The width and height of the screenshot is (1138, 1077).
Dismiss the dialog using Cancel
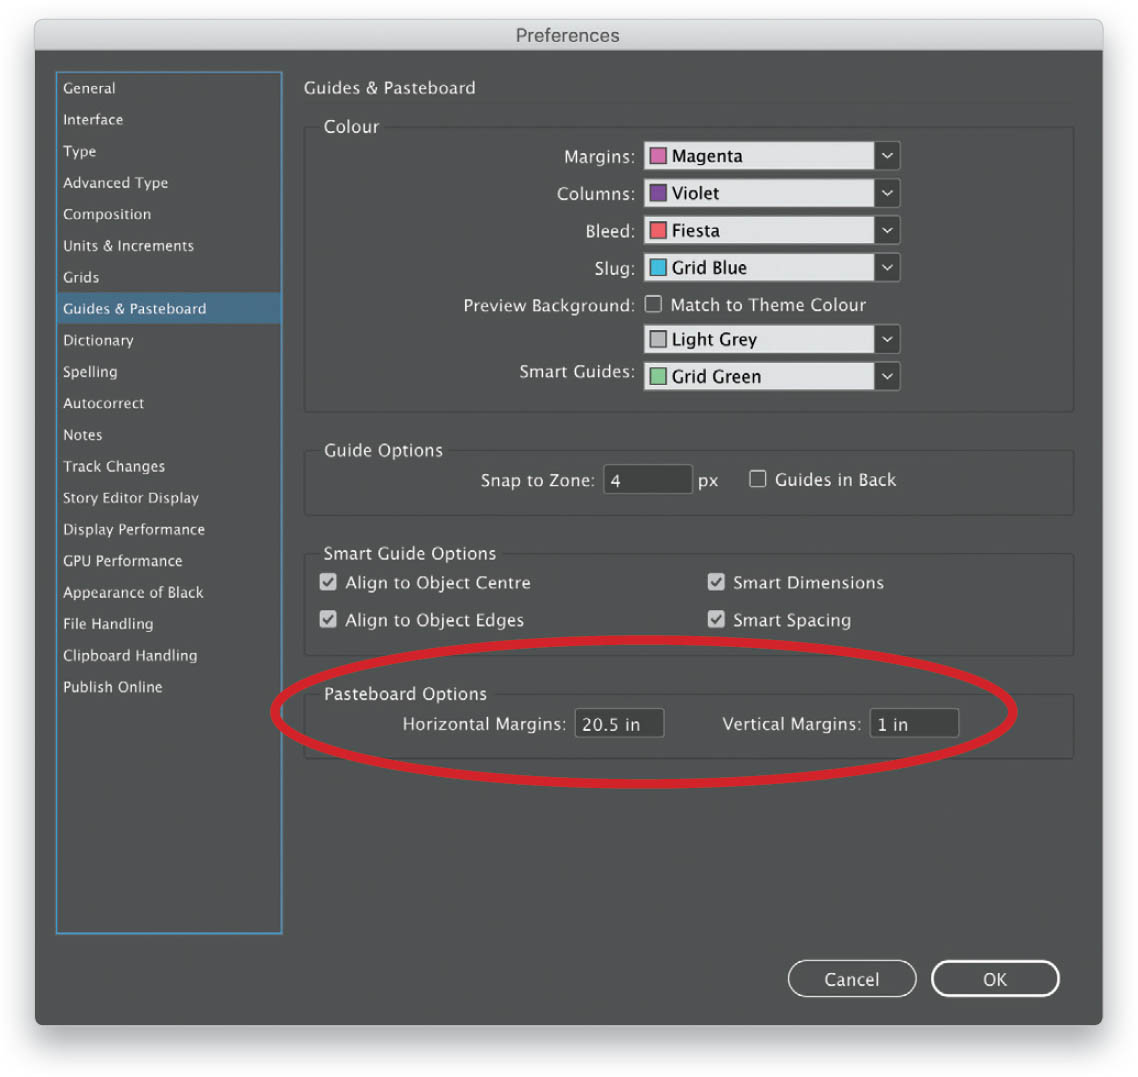pos(852,978)
